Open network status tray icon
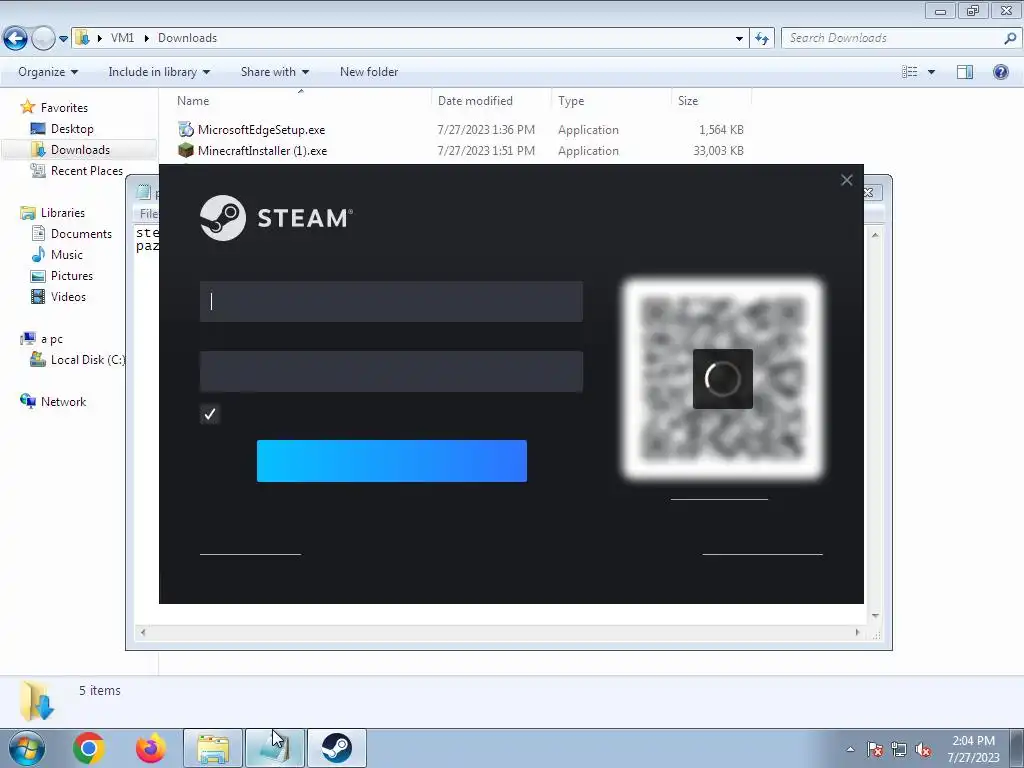1024x768 pixels. pos(899,749)
